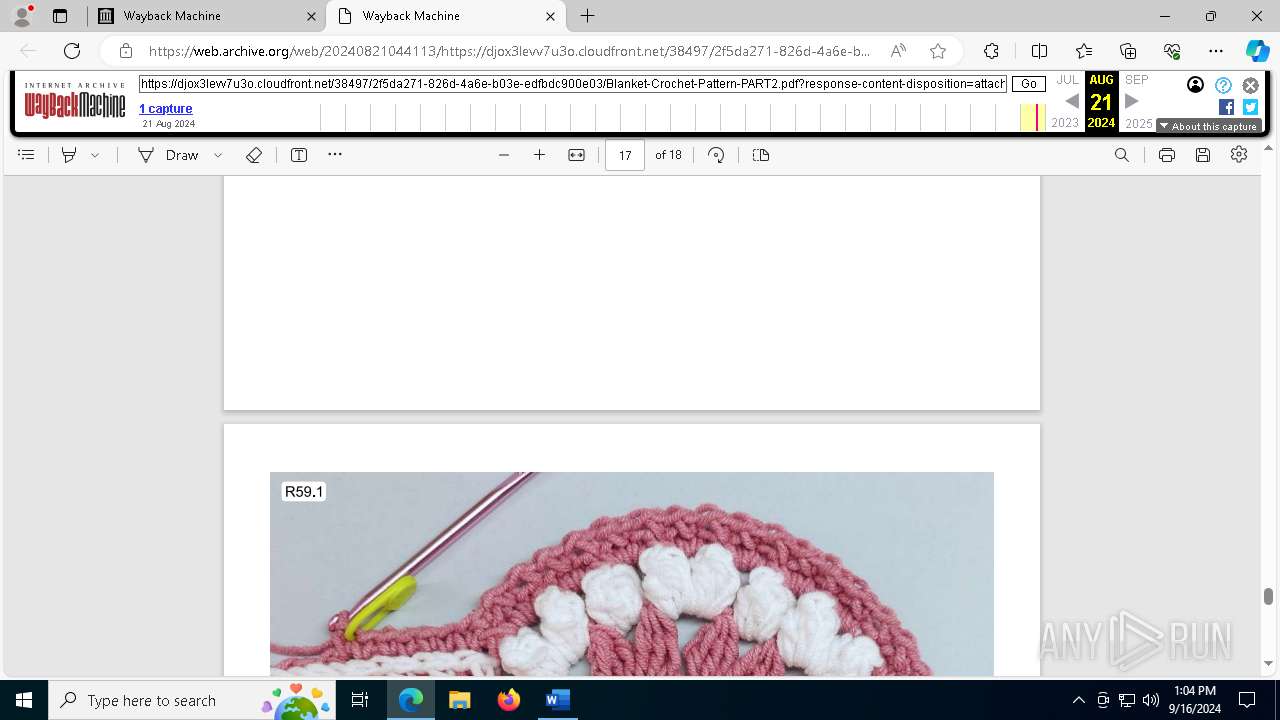
Task: Select year 2023 in Wayback timeline
Action: pyautogui.click(x=1065, y=123)
